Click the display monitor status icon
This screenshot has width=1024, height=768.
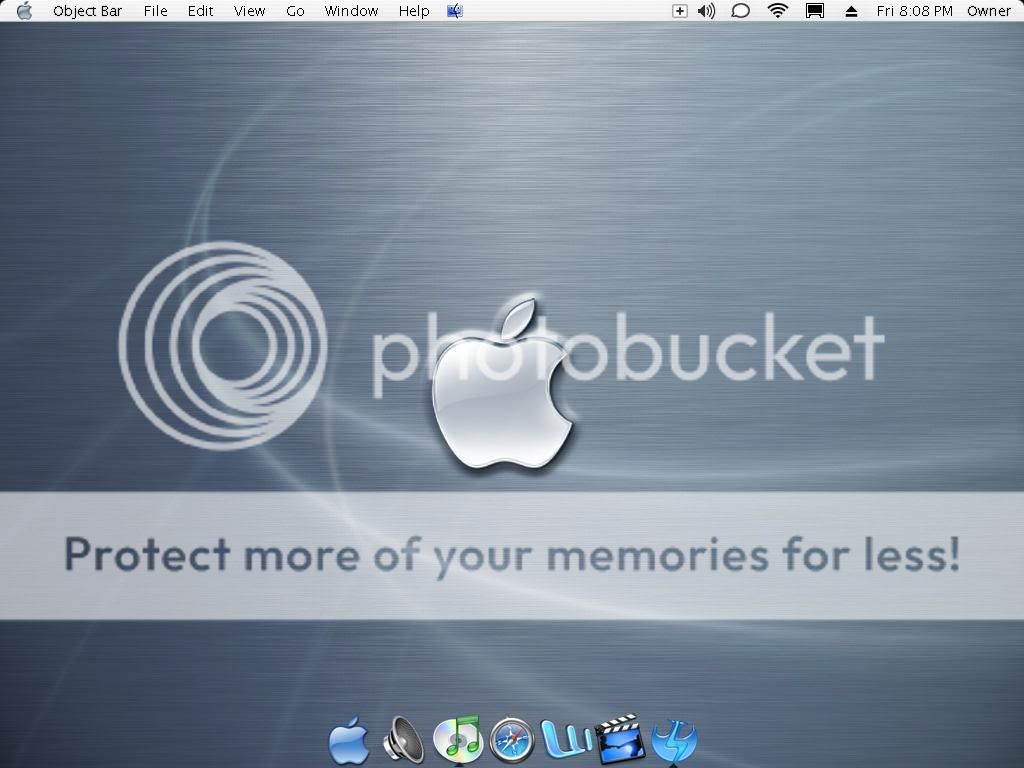815,11
